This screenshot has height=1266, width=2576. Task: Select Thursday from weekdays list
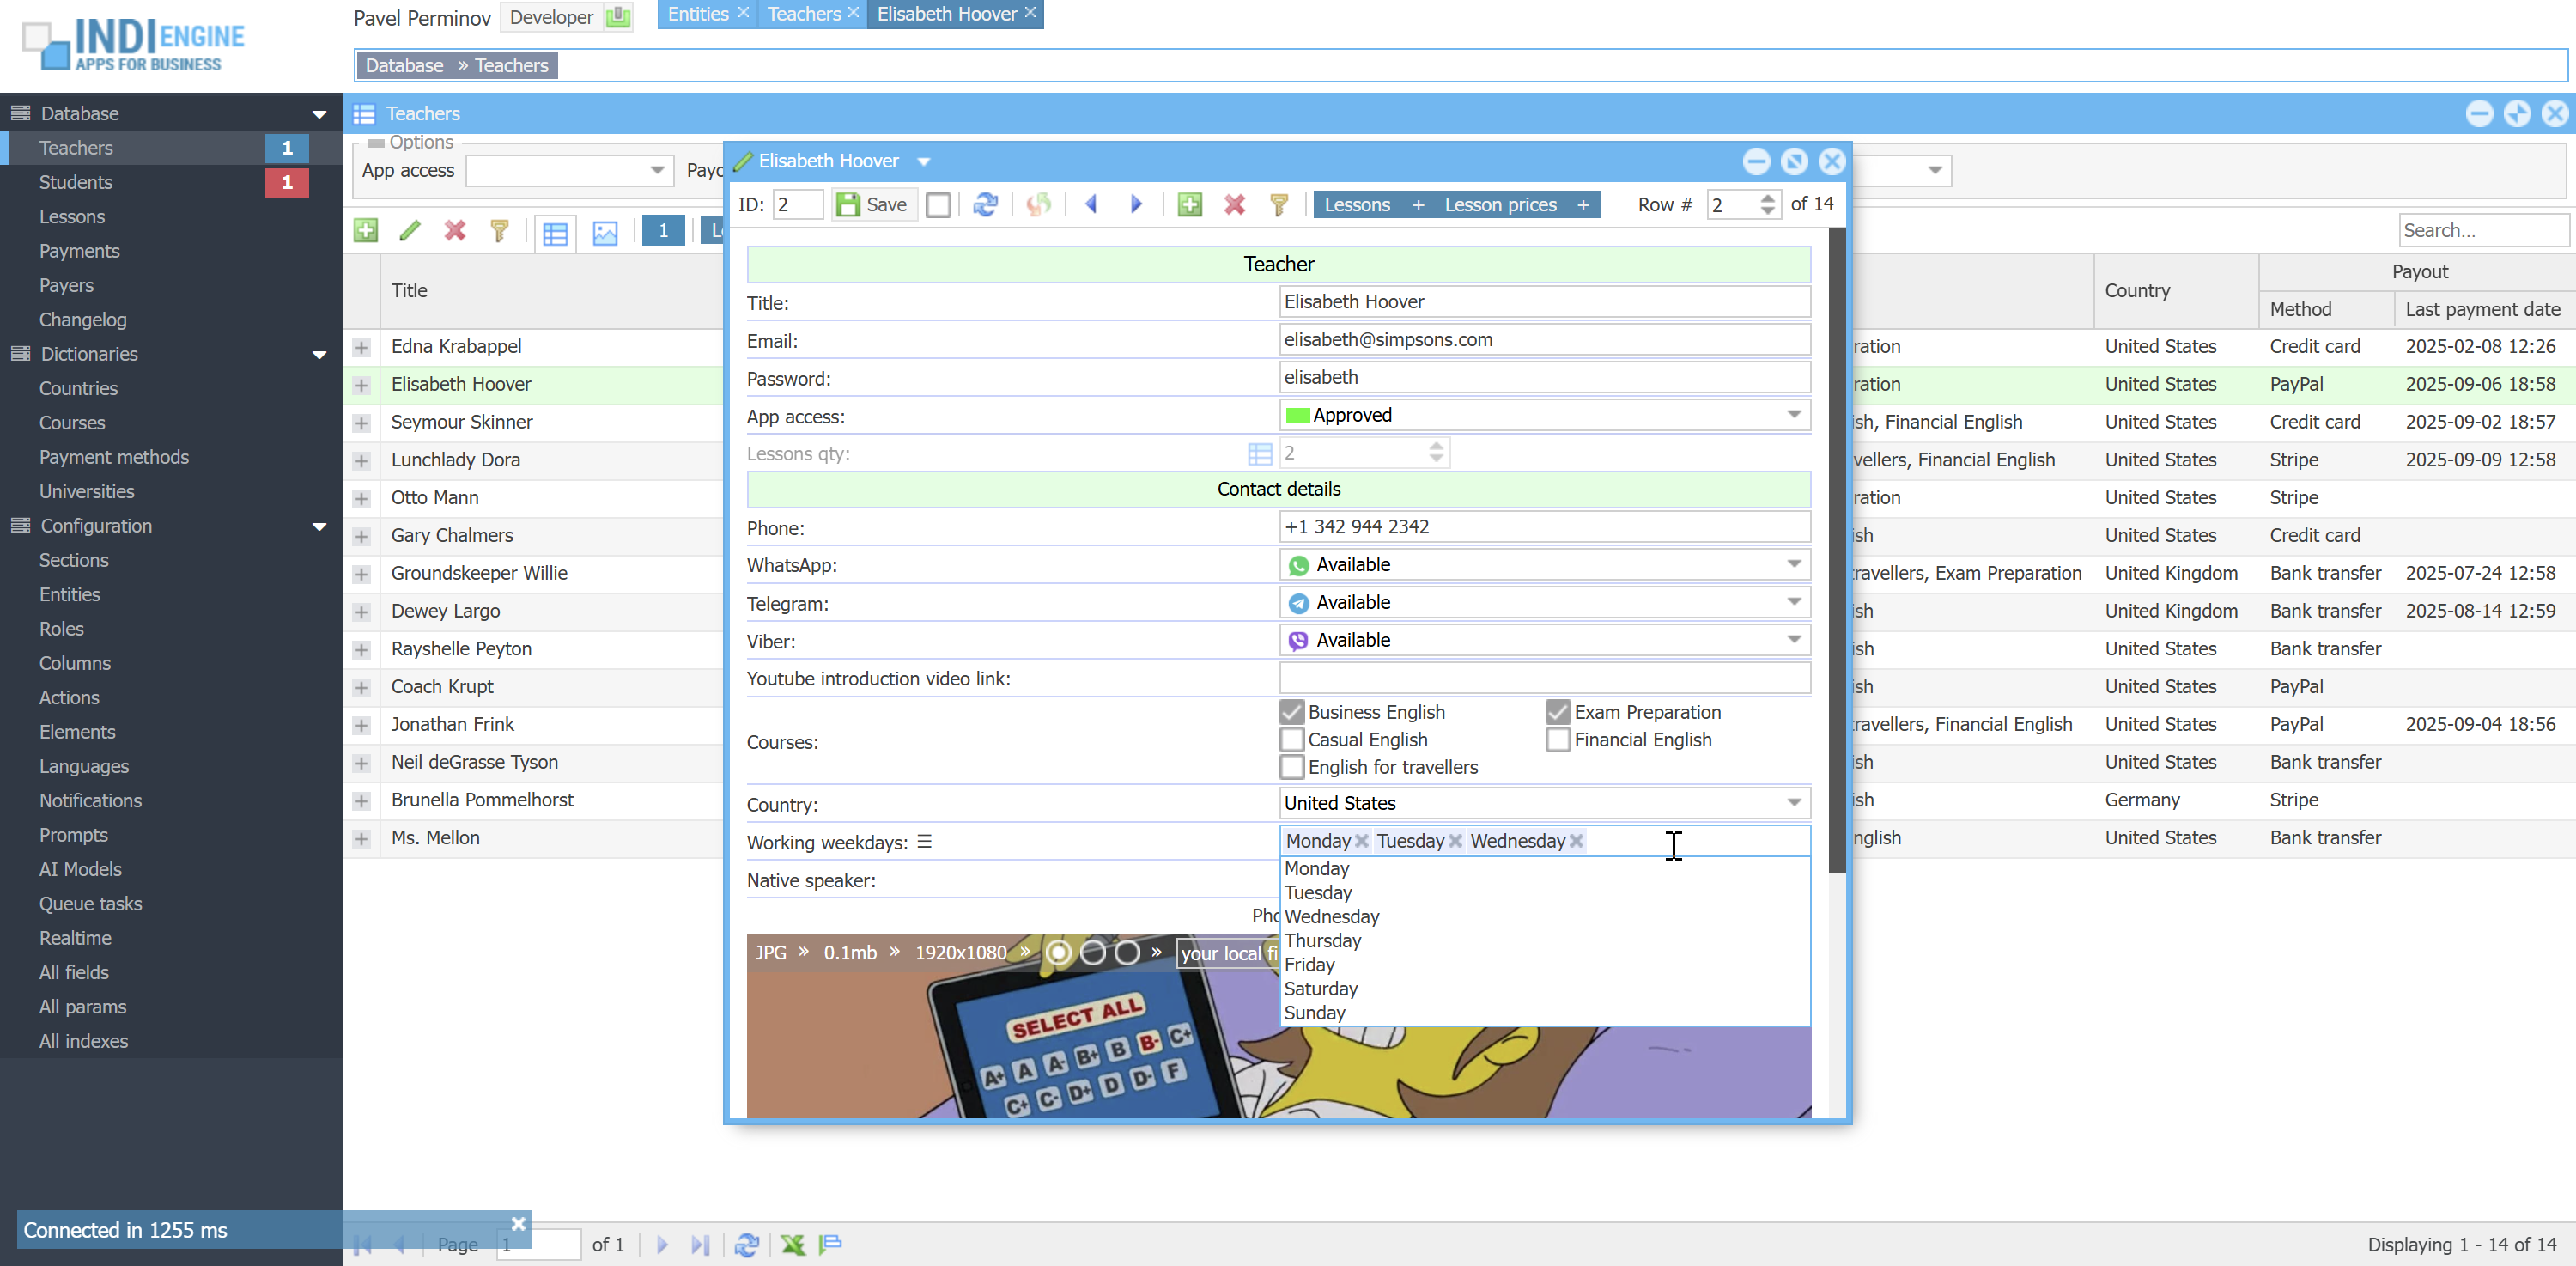coord(1322,940)
